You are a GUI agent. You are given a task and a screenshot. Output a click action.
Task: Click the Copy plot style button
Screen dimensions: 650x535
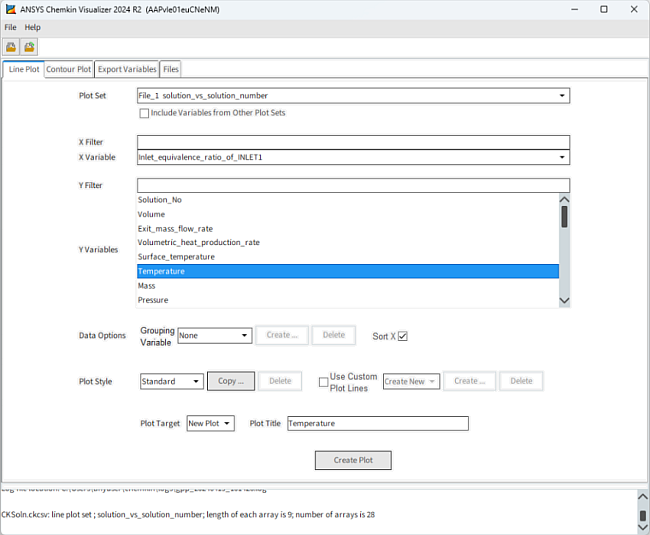pos(231,381)
